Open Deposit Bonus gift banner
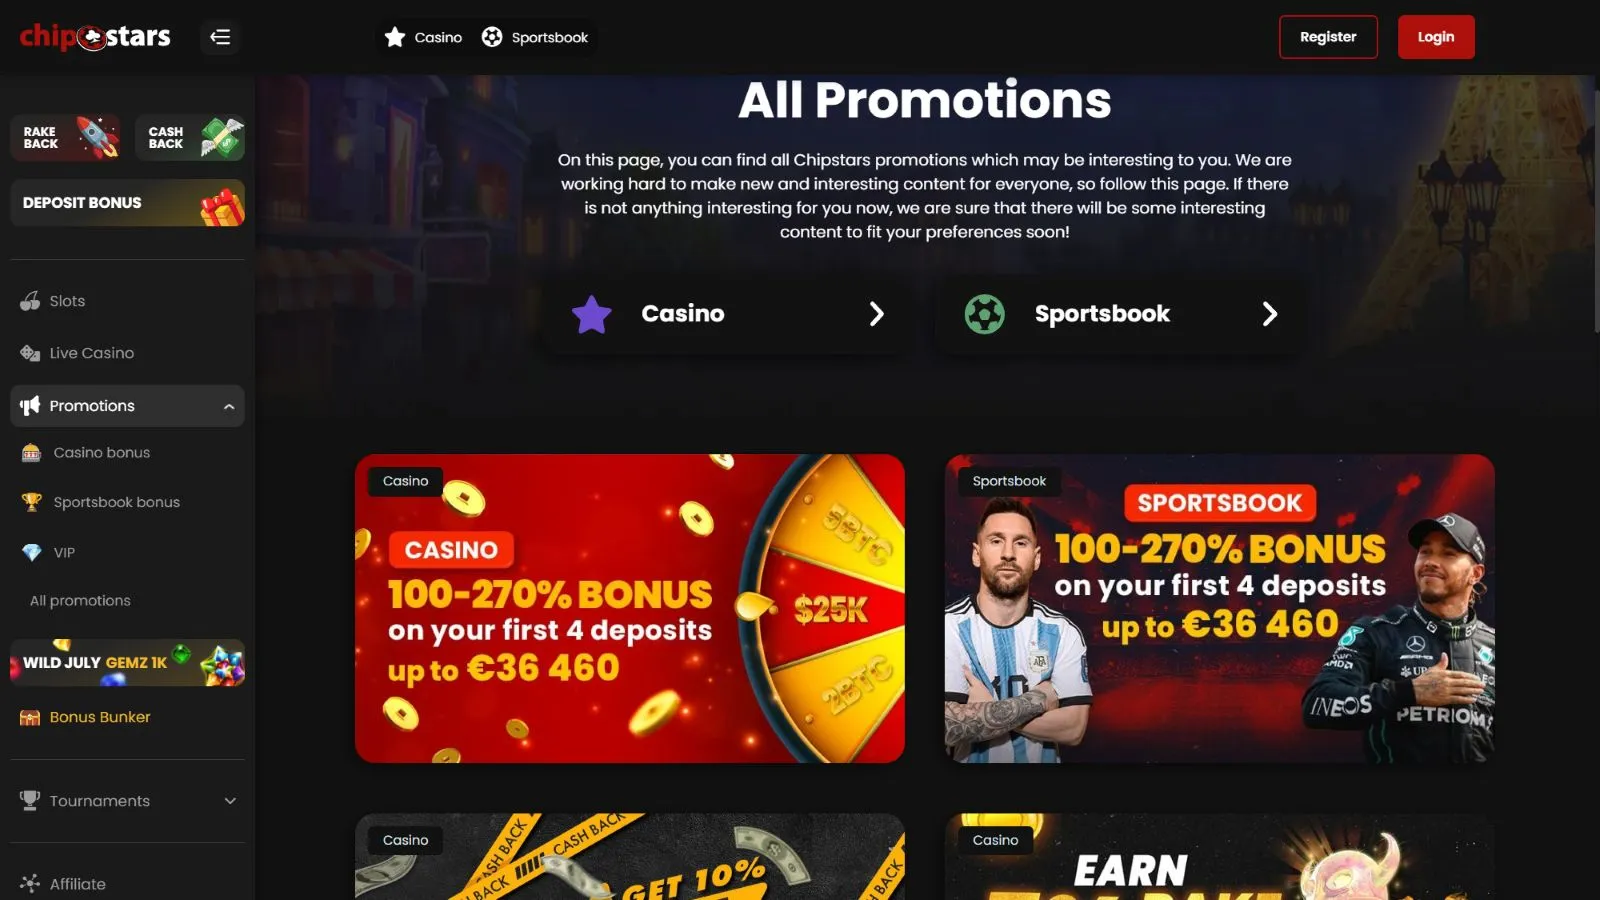1600x900 pixels. tap(128, 203)
